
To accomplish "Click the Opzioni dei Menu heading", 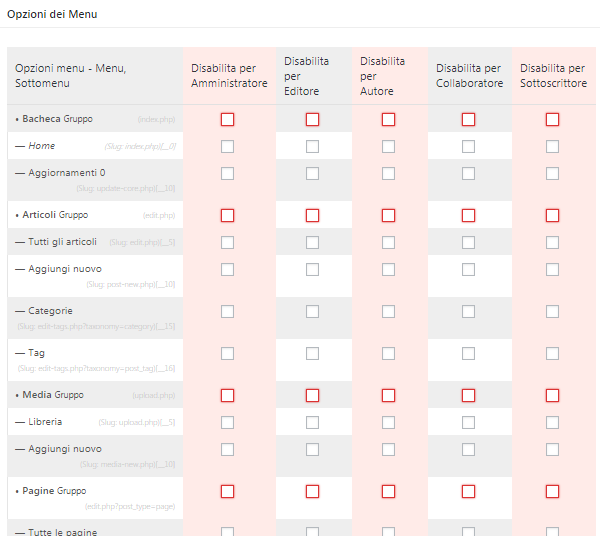I will tap(52, 15).
